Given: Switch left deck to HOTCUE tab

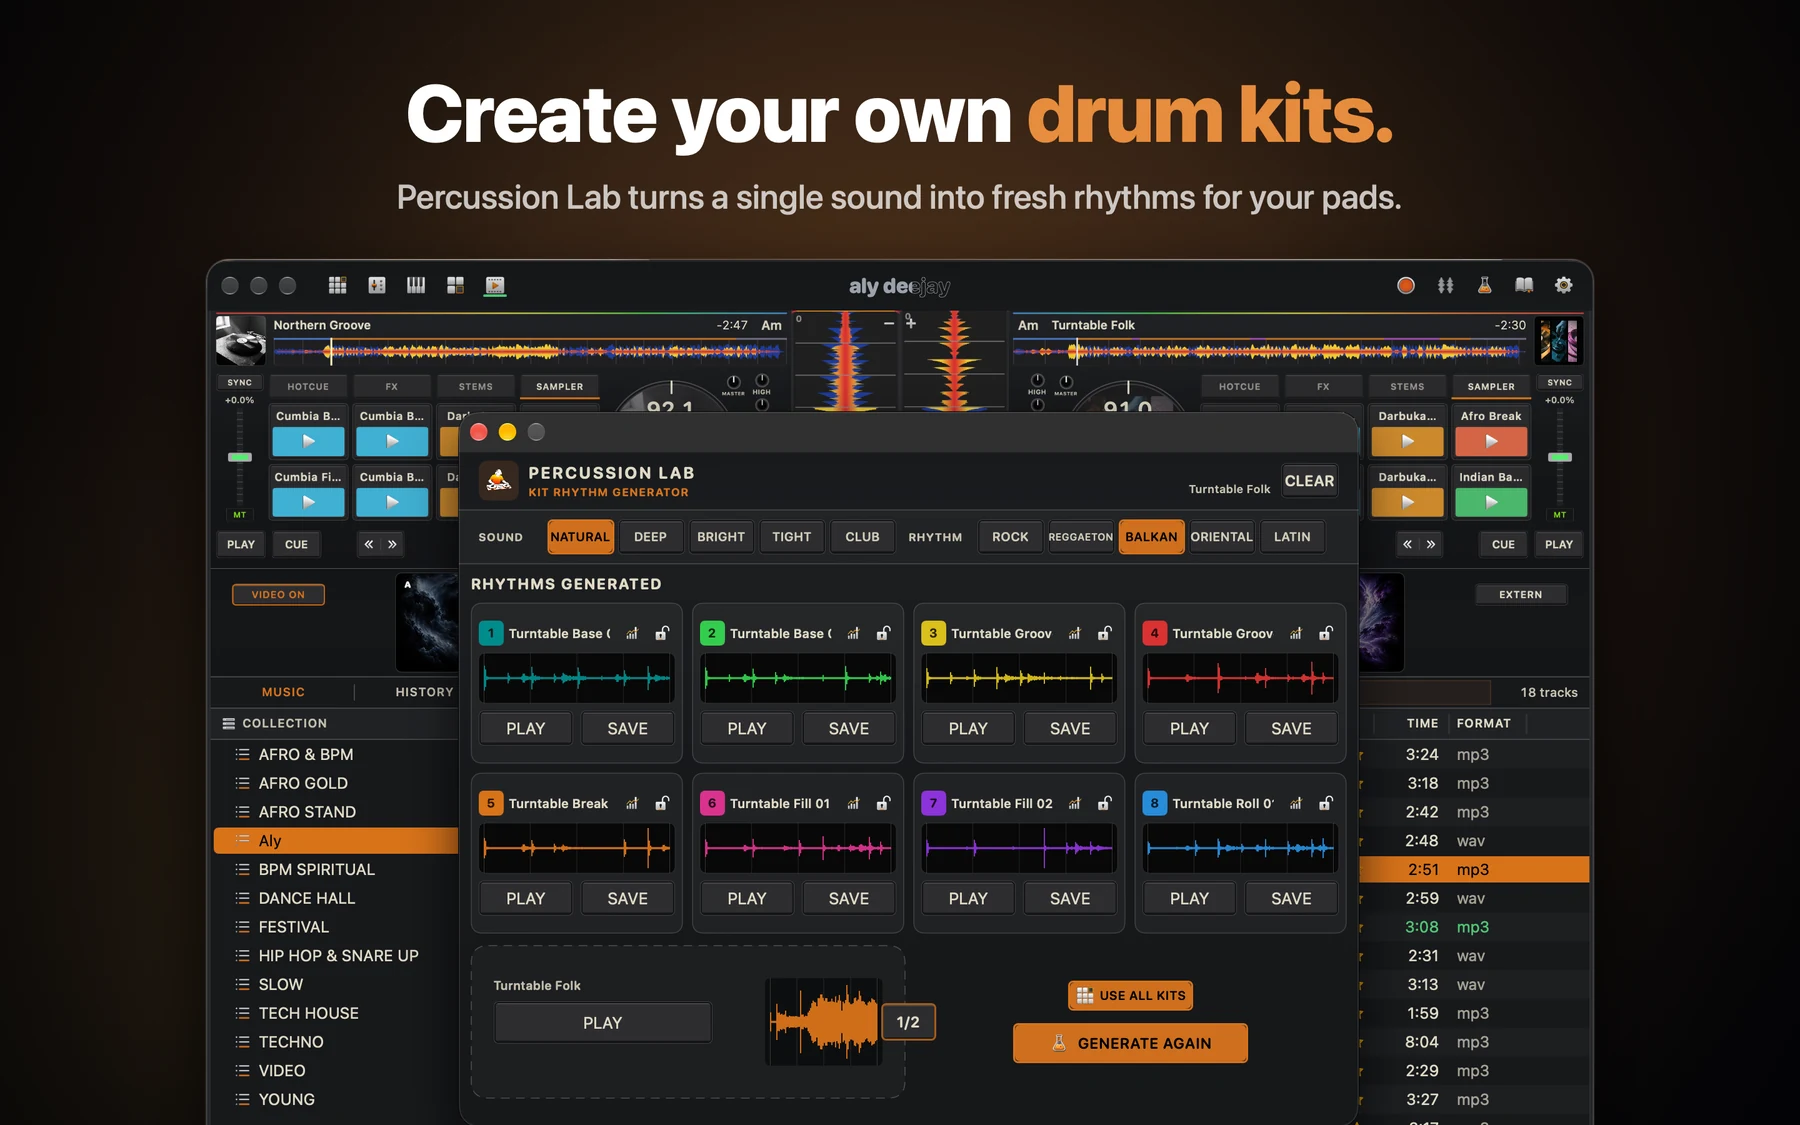Looking at the screenshot, I should 308,386.
